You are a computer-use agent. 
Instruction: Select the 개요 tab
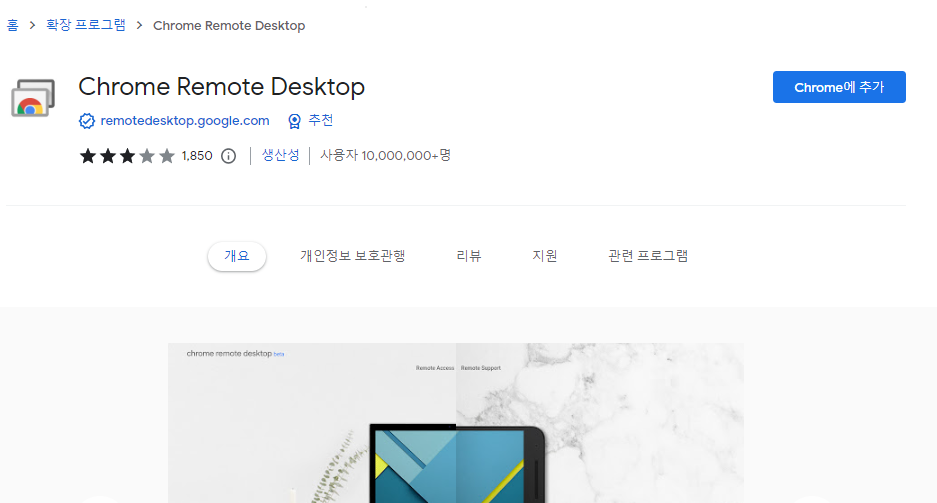(x=237, y=256)
